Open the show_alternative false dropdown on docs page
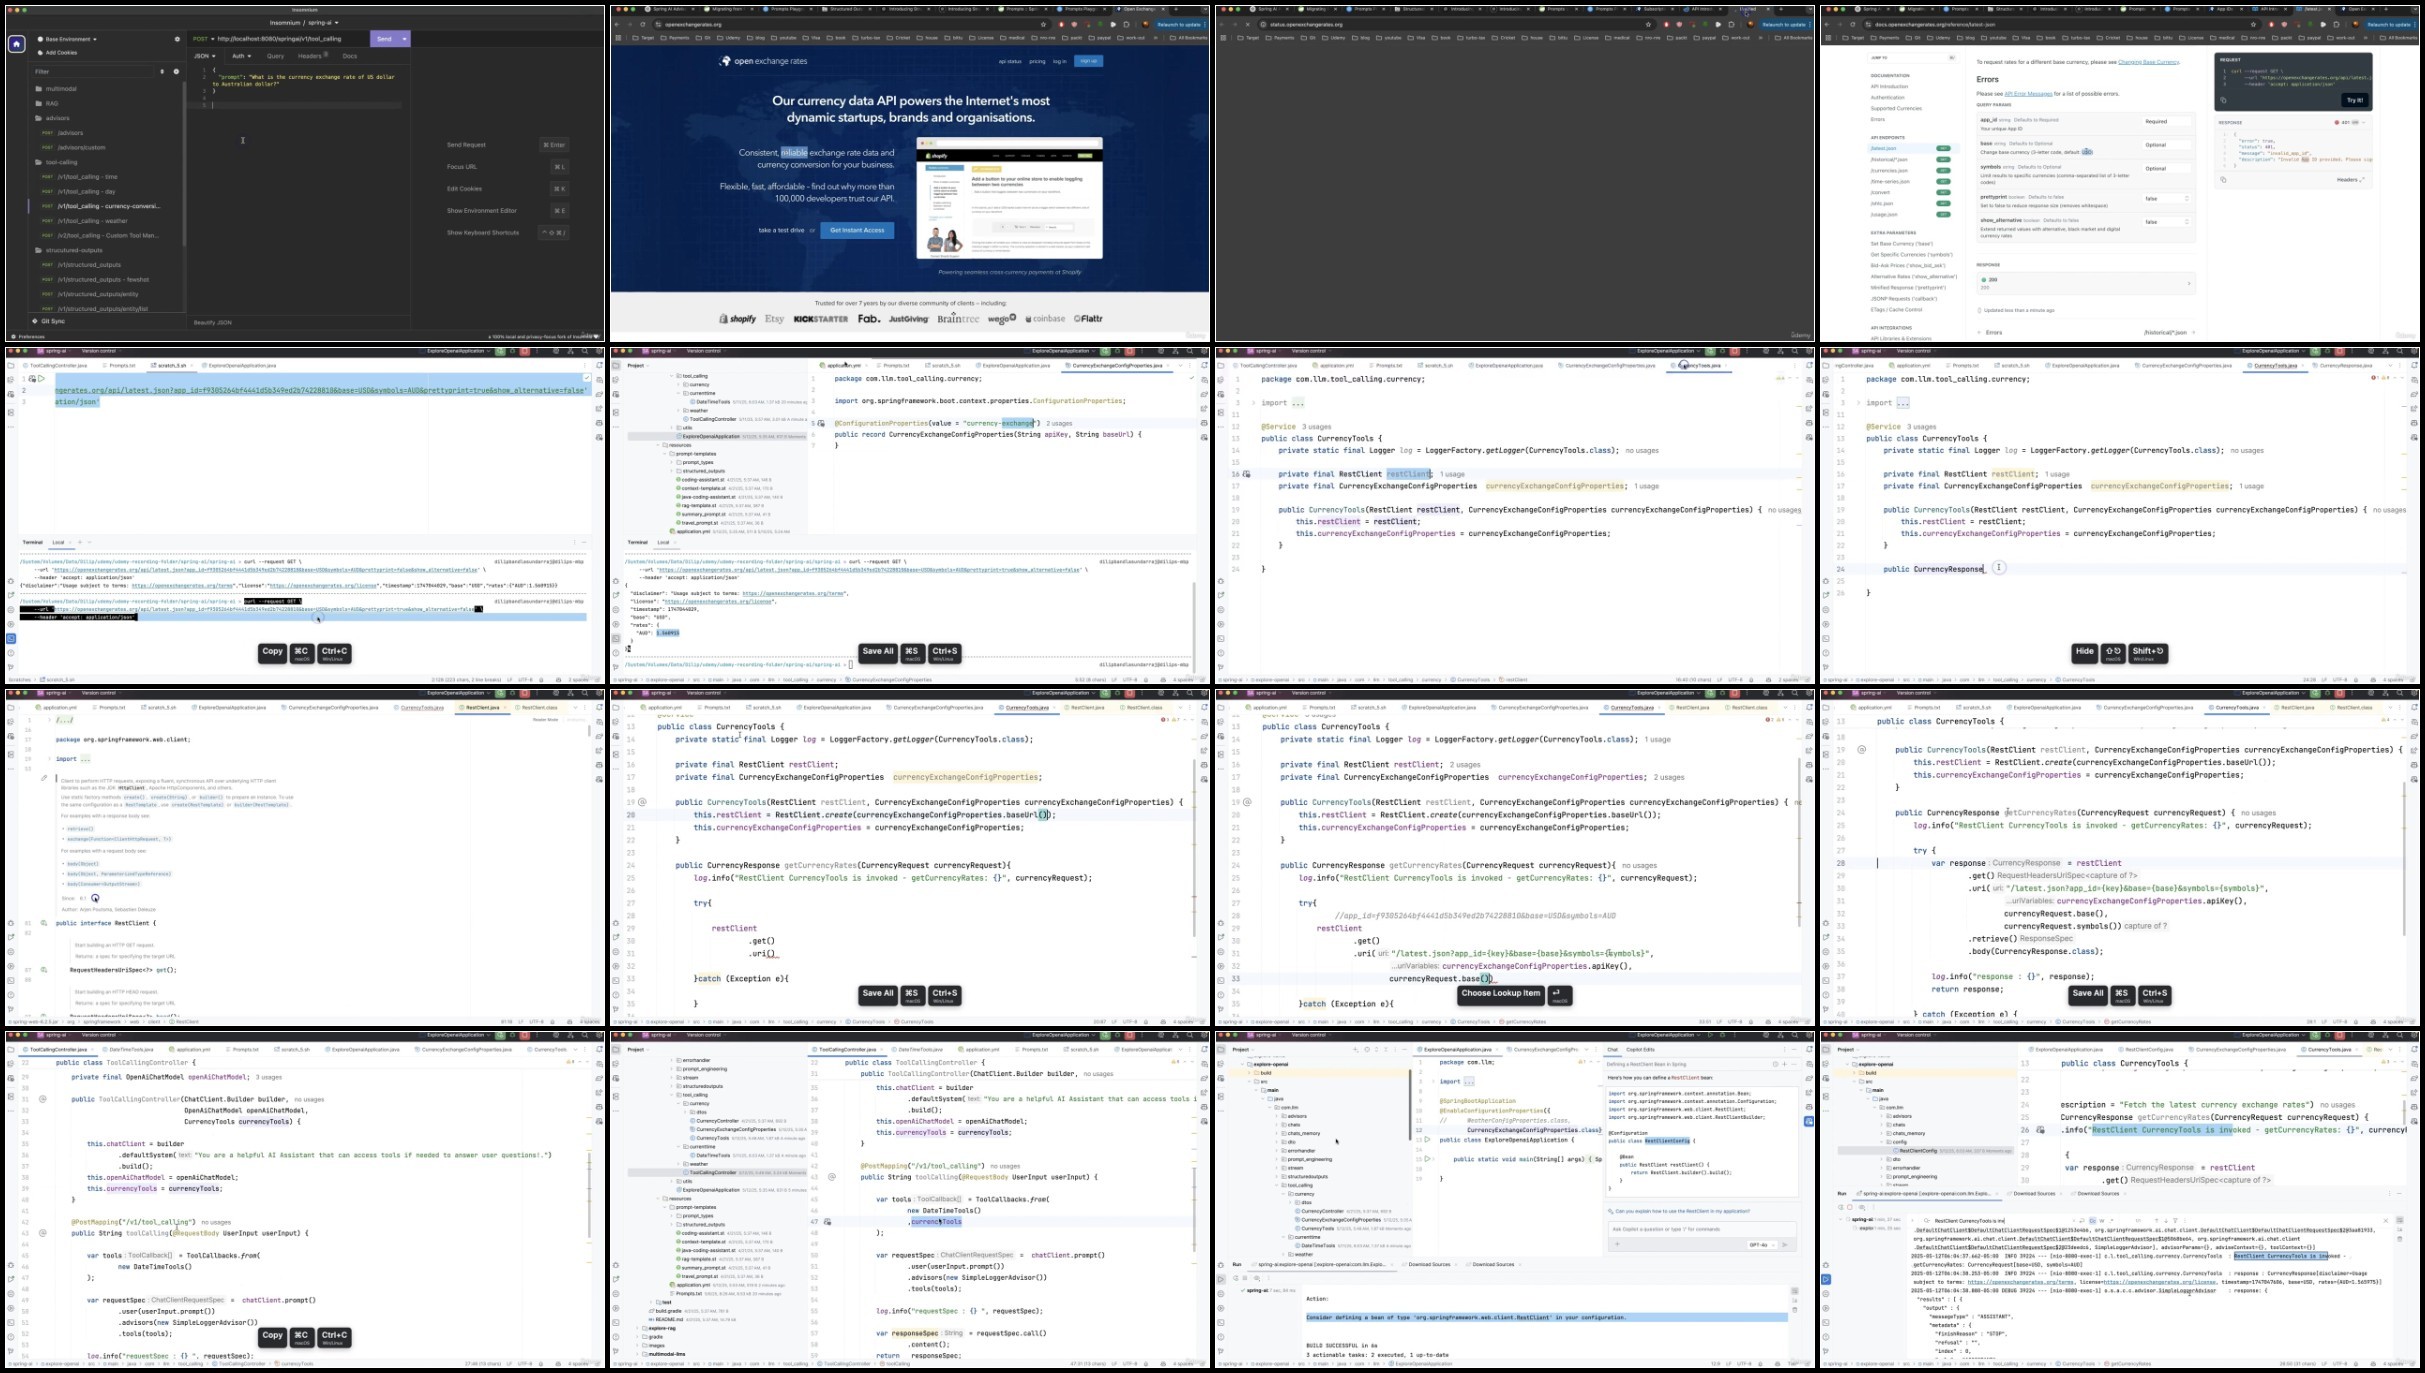This screenshot has height=1373, width=2425. 2166,222
